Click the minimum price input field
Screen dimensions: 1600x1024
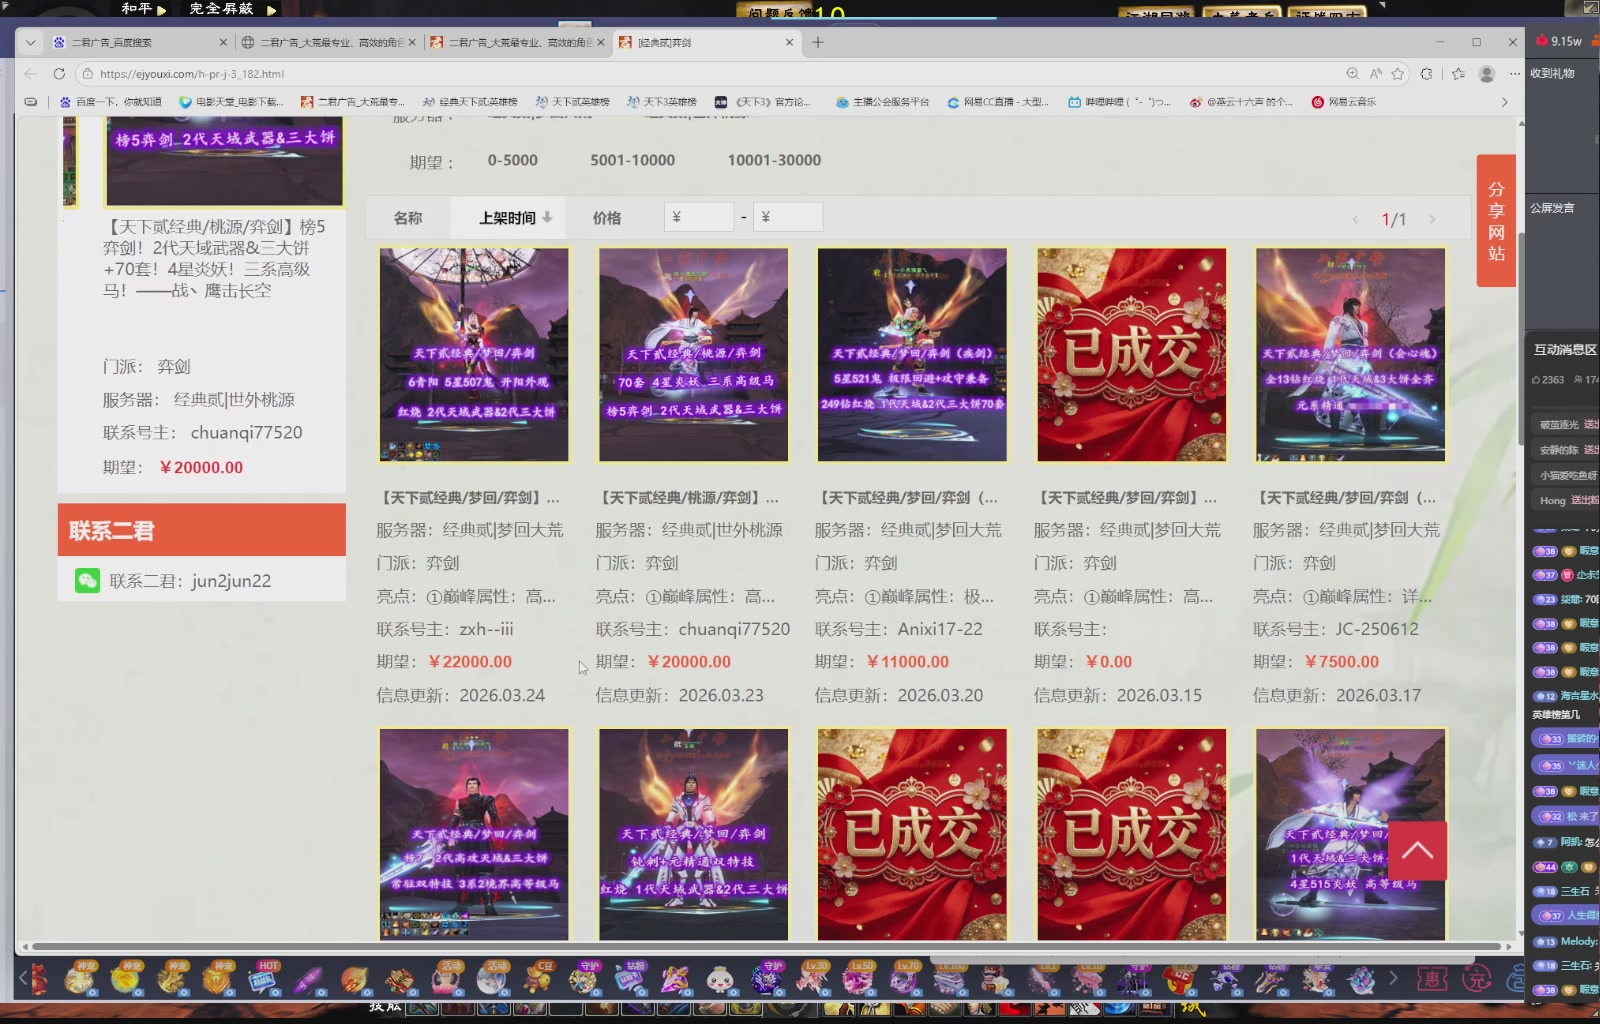(x=698, y=216)
